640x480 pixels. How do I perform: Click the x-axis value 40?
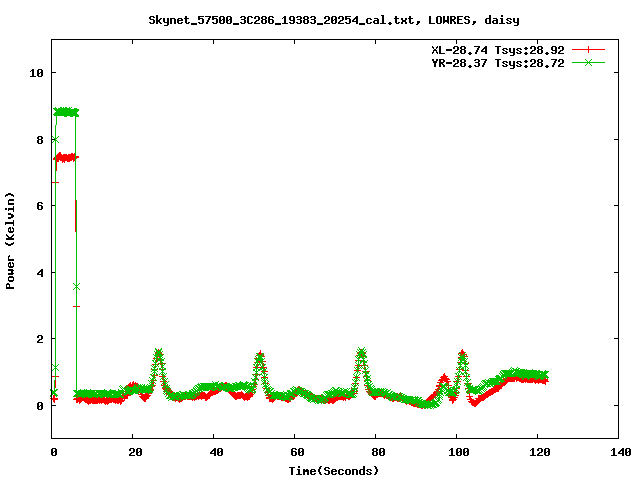coord(216,452)
